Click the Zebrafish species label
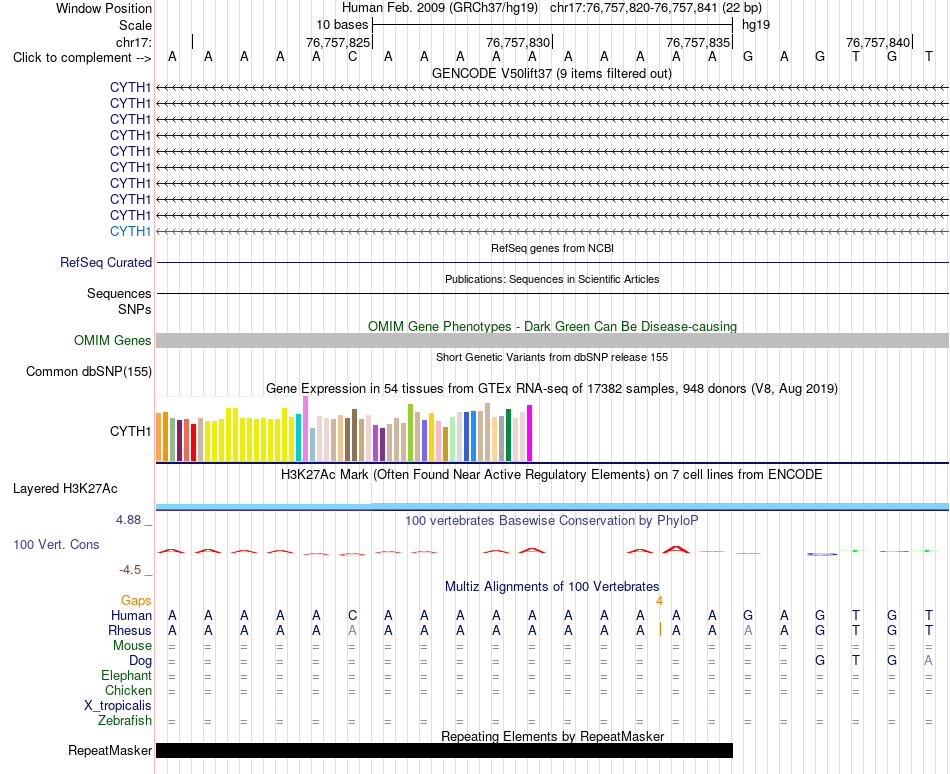 [125, 721]
